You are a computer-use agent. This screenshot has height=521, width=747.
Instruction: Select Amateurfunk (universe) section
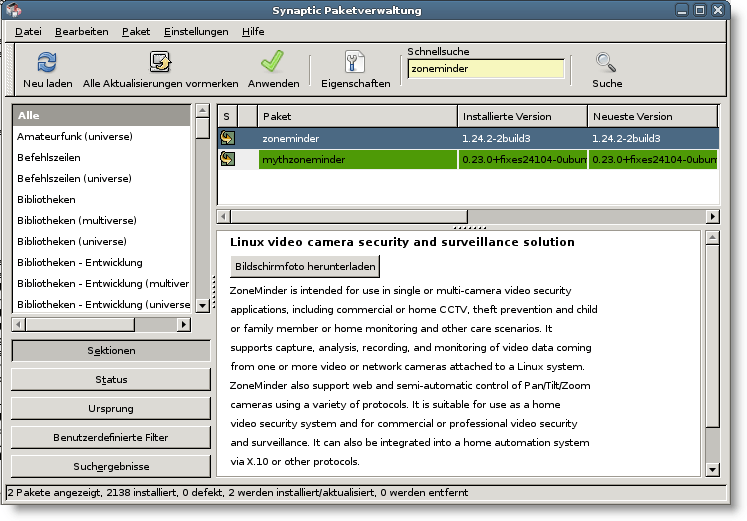[102, 137]
